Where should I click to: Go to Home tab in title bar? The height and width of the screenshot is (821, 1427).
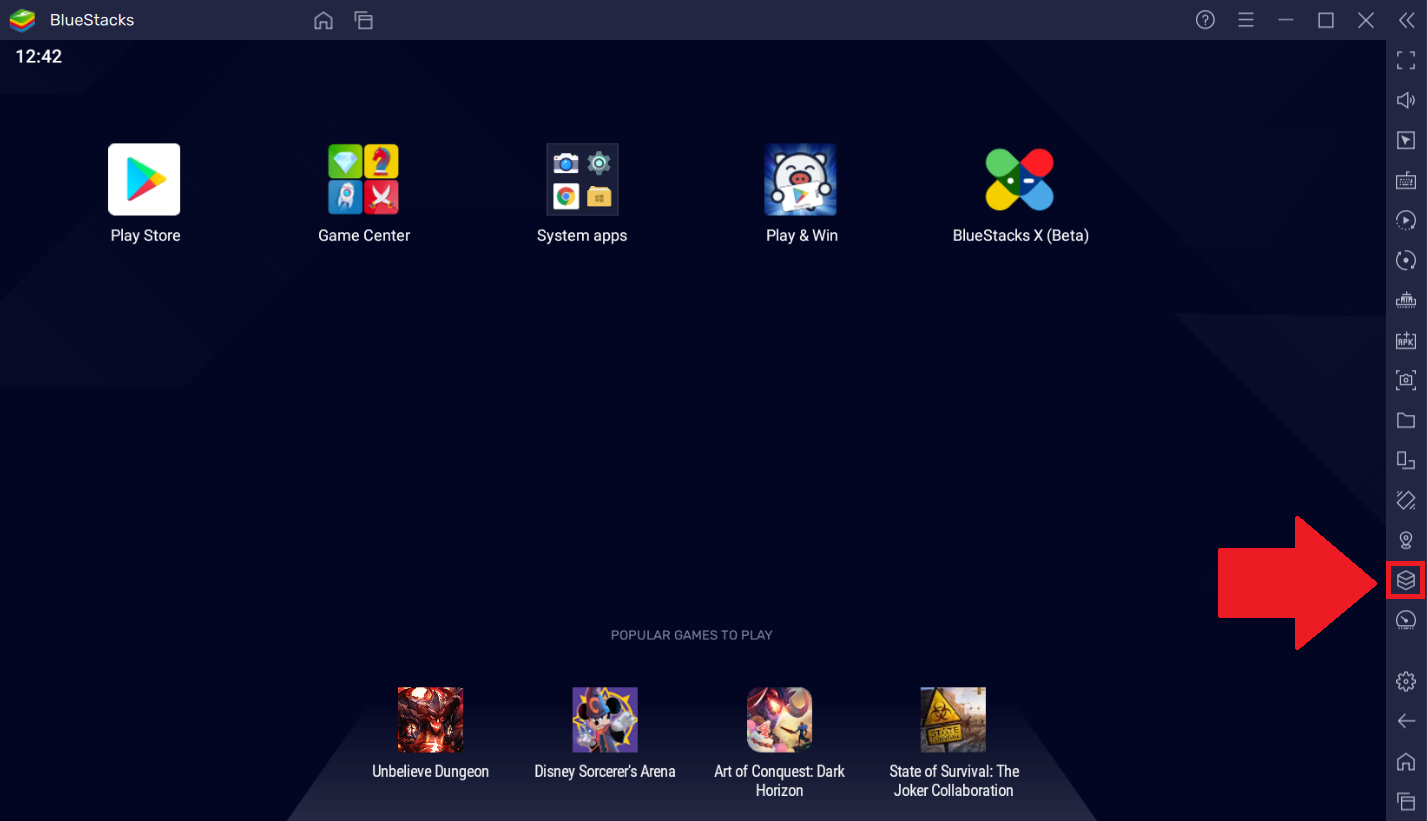[x=323, y=20]
